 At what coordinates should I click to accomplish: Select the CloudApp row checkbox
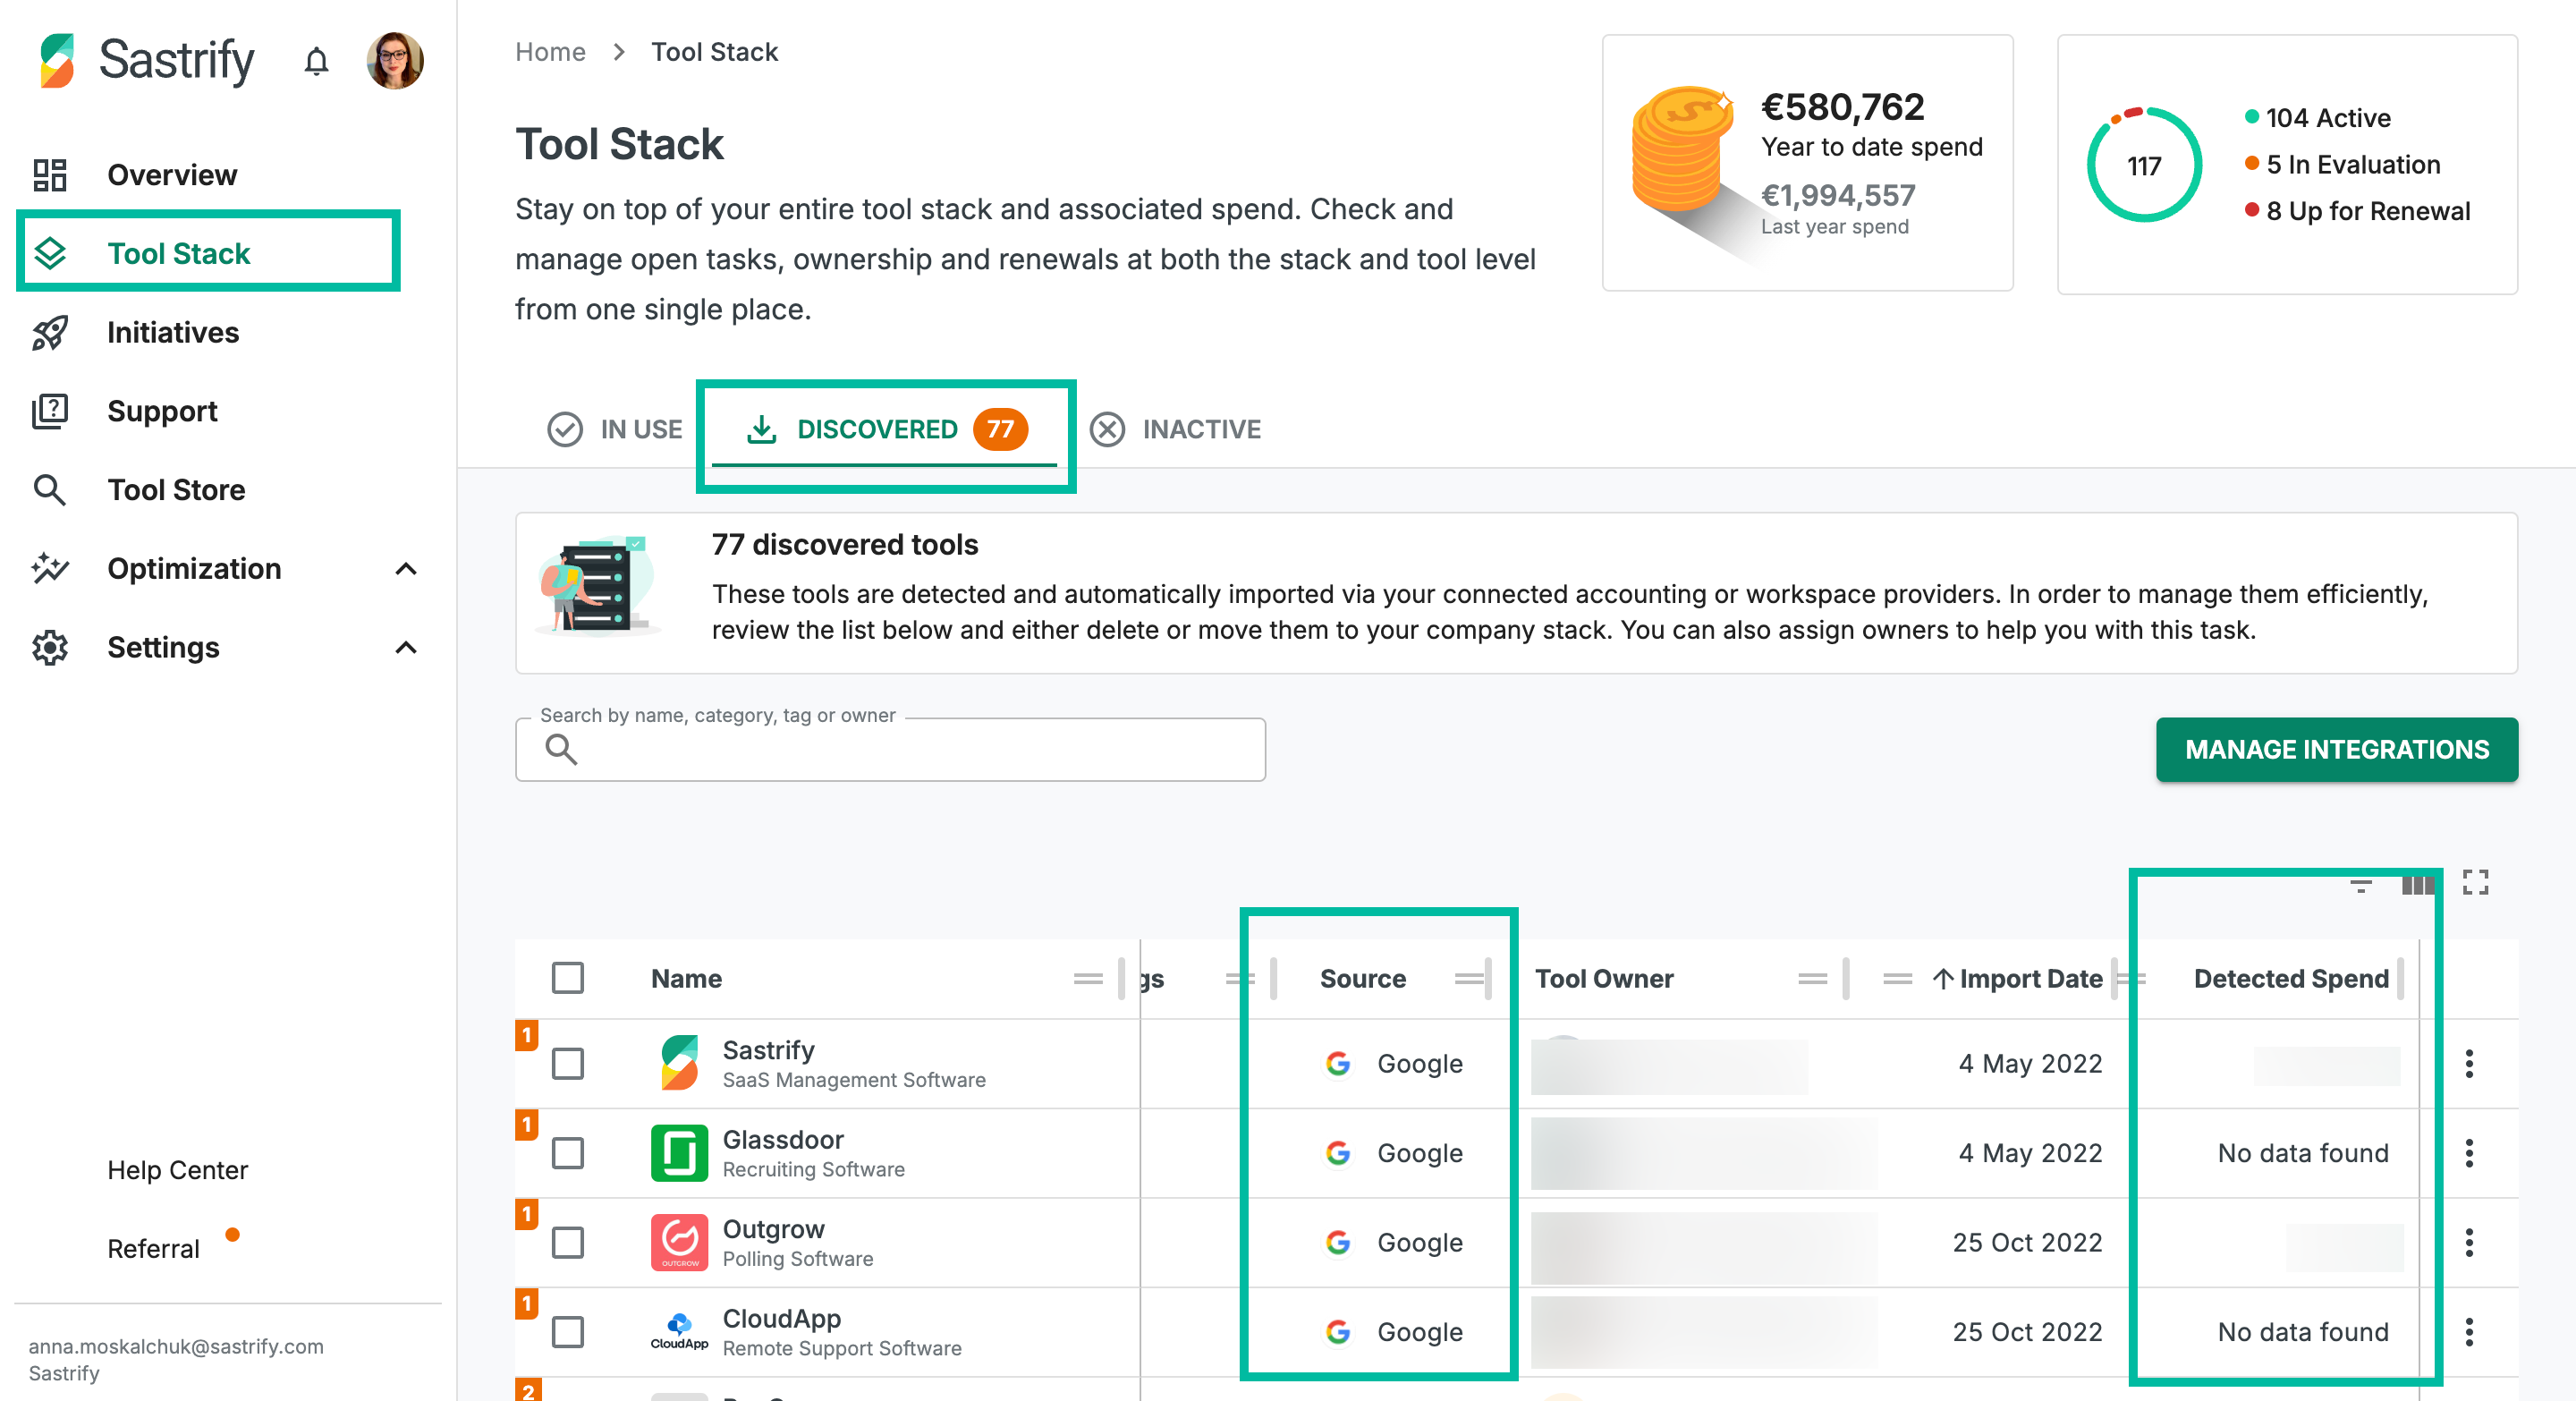tap(567, 1331)
